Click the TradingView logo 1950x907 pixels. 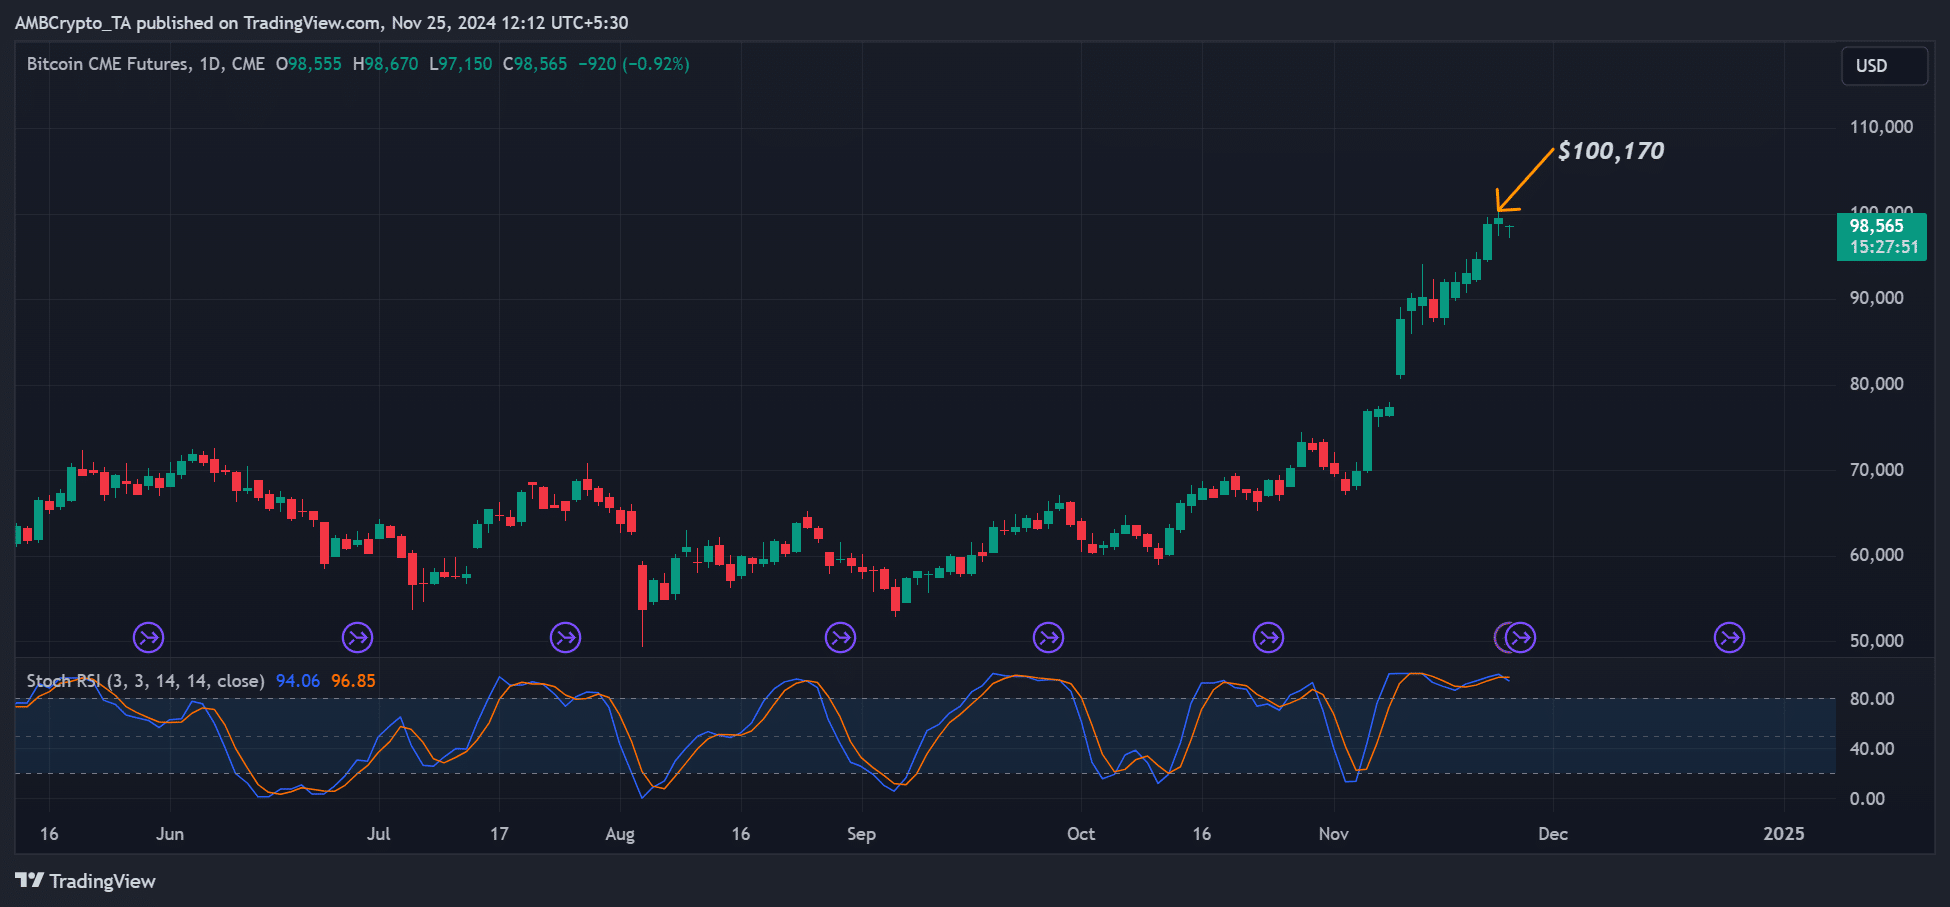(86, 881)
